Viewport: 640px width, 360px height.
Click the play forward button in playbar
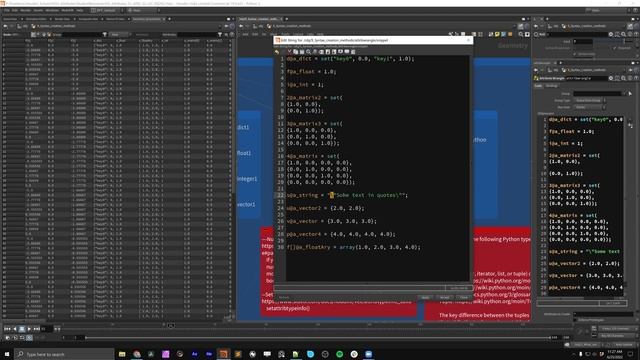click(29, 329)
